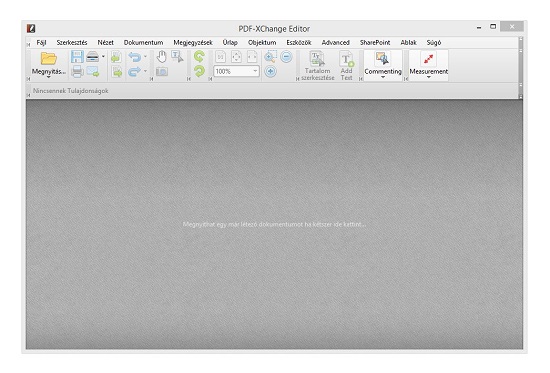Open the Undo history dropdown arrow
550x373 pixels.
(x=145, y=56)
